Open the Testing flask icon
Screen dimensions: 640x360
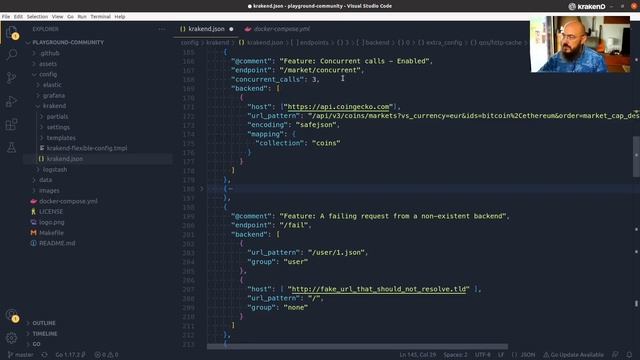(11, 147)
